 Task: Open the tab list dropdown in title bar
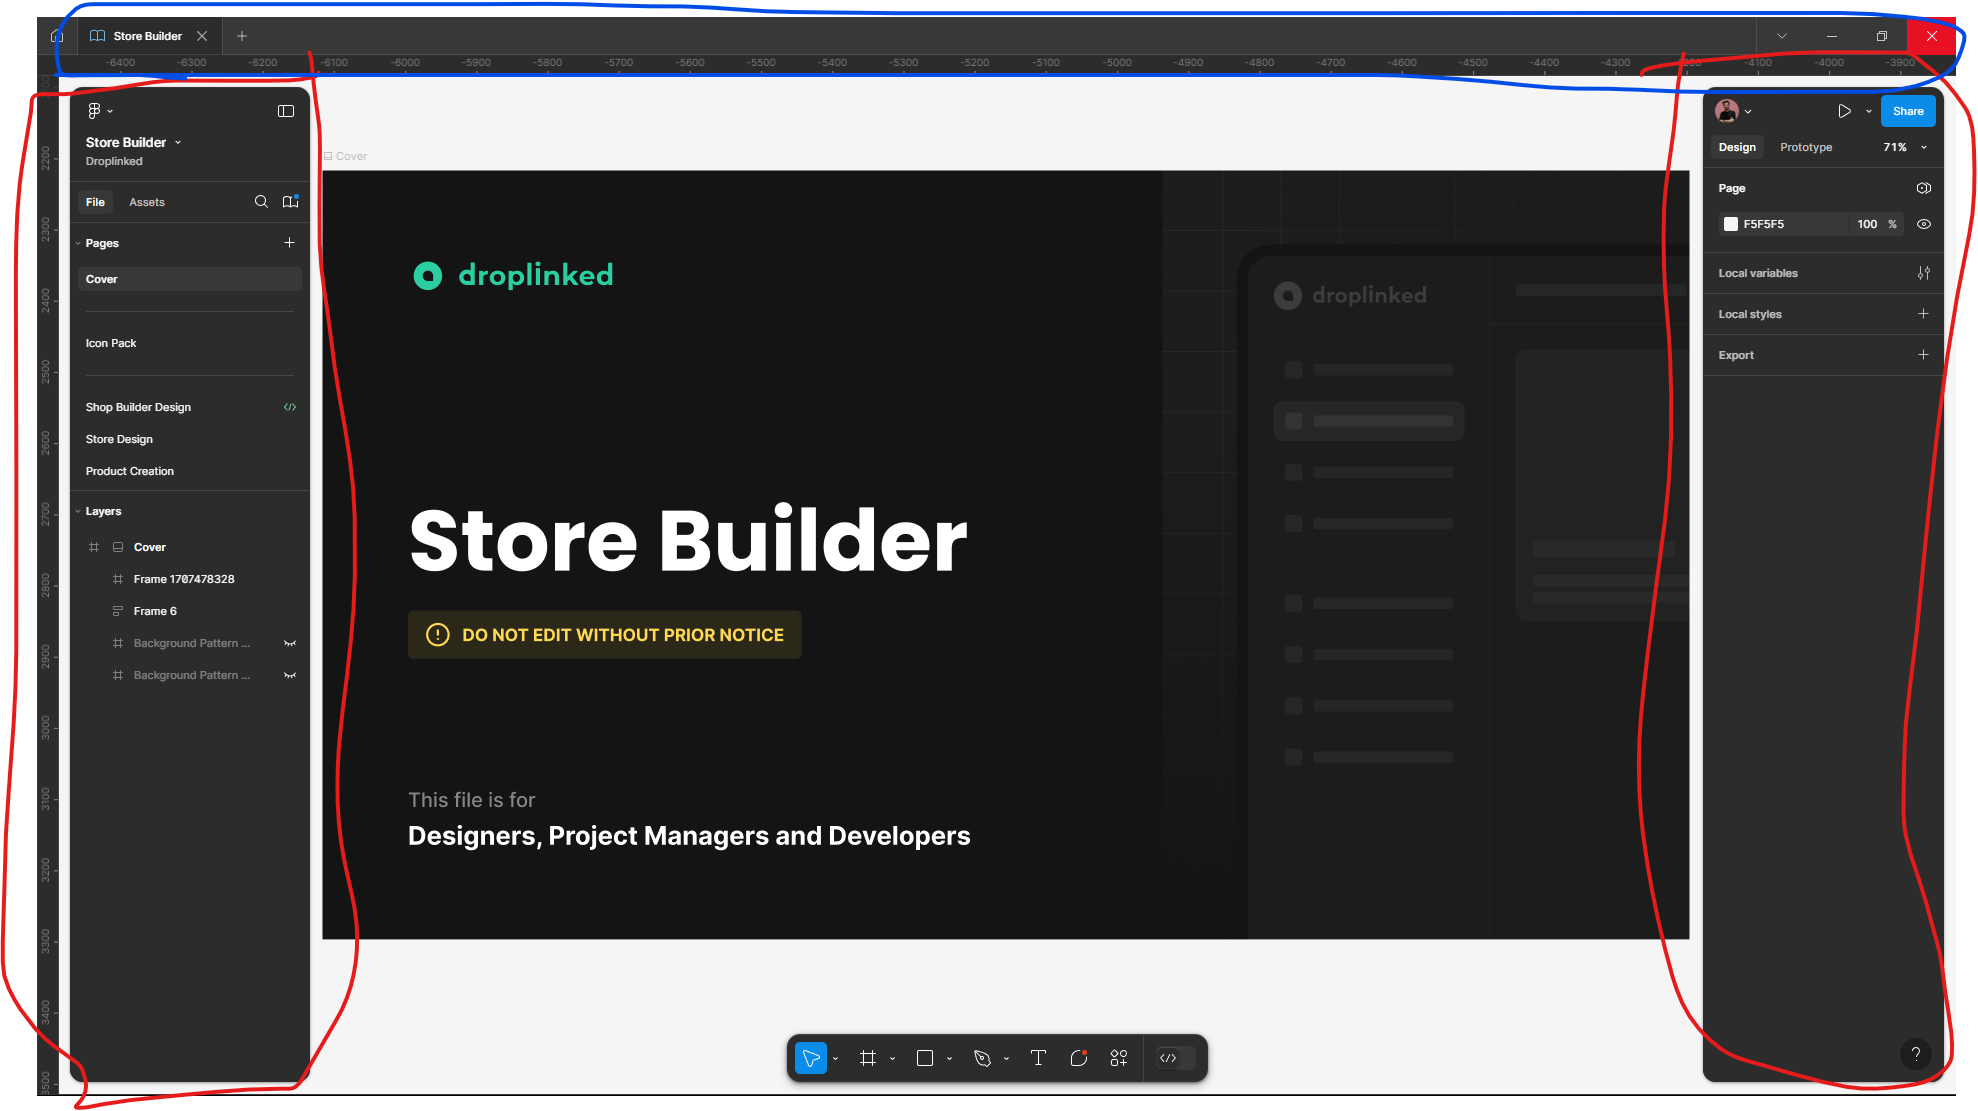1782,36
